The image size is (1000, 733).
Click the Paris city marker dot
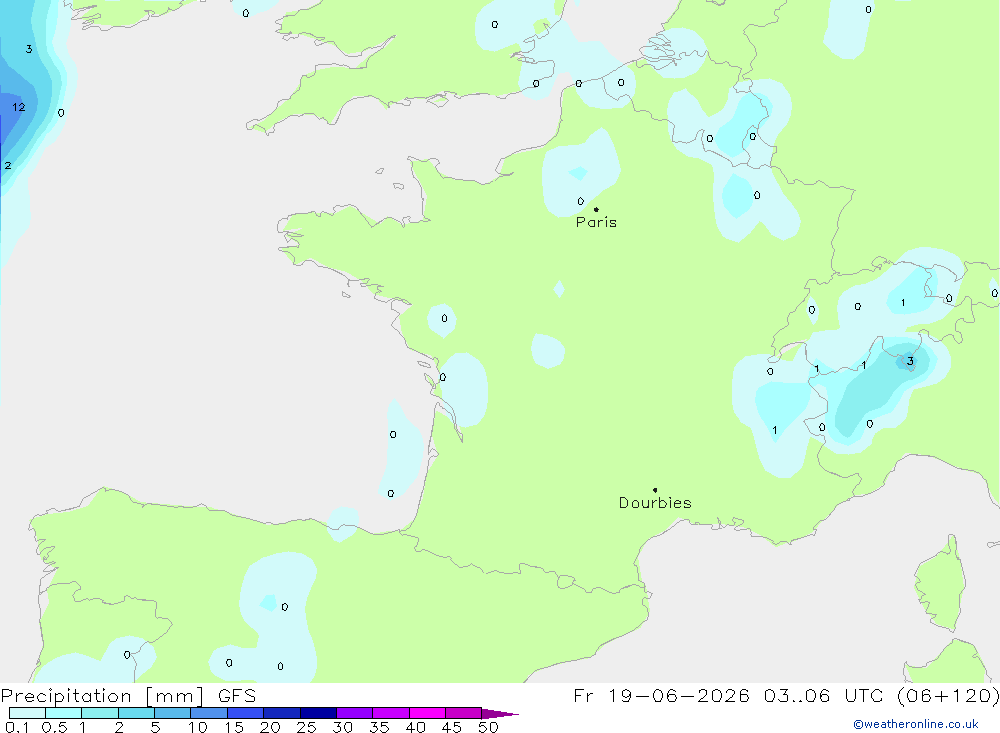tap(596, 209)
